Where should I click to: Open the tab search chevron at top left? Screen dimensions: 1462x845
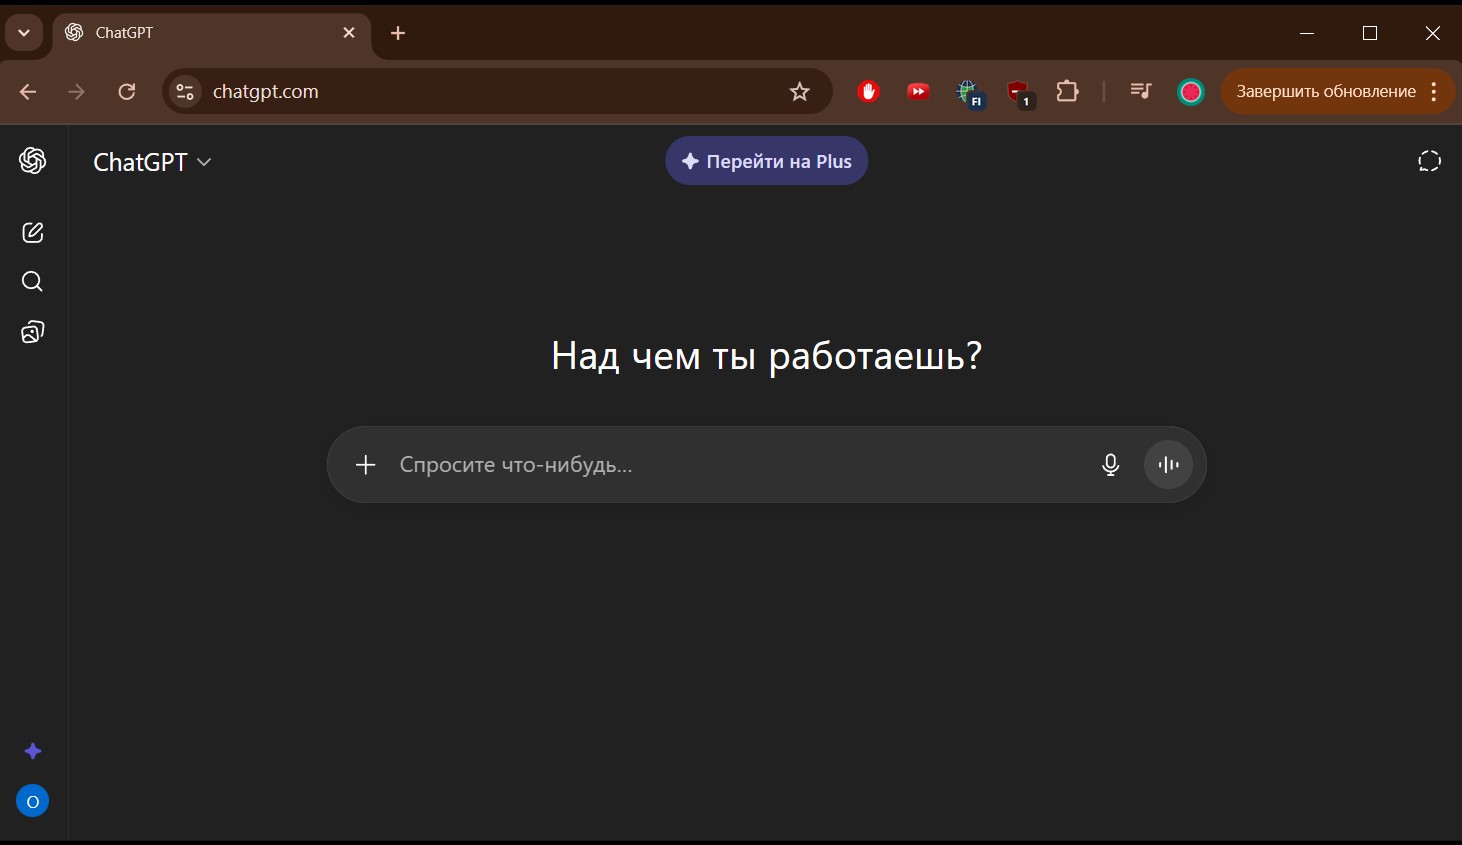click(24, 32)
